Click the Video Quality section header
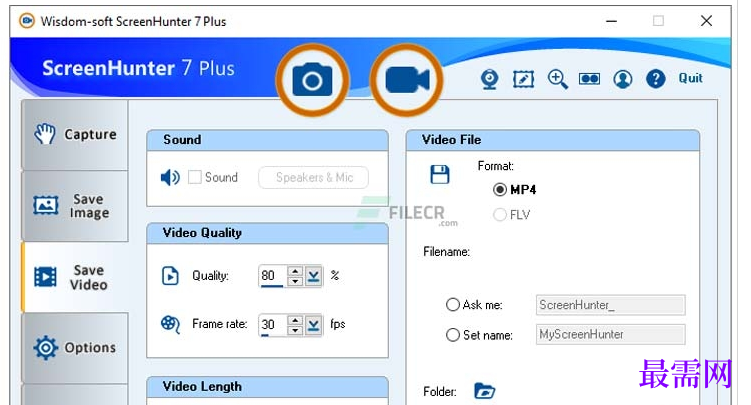This screenshot has height=405, width=751. tap(267, 233)
